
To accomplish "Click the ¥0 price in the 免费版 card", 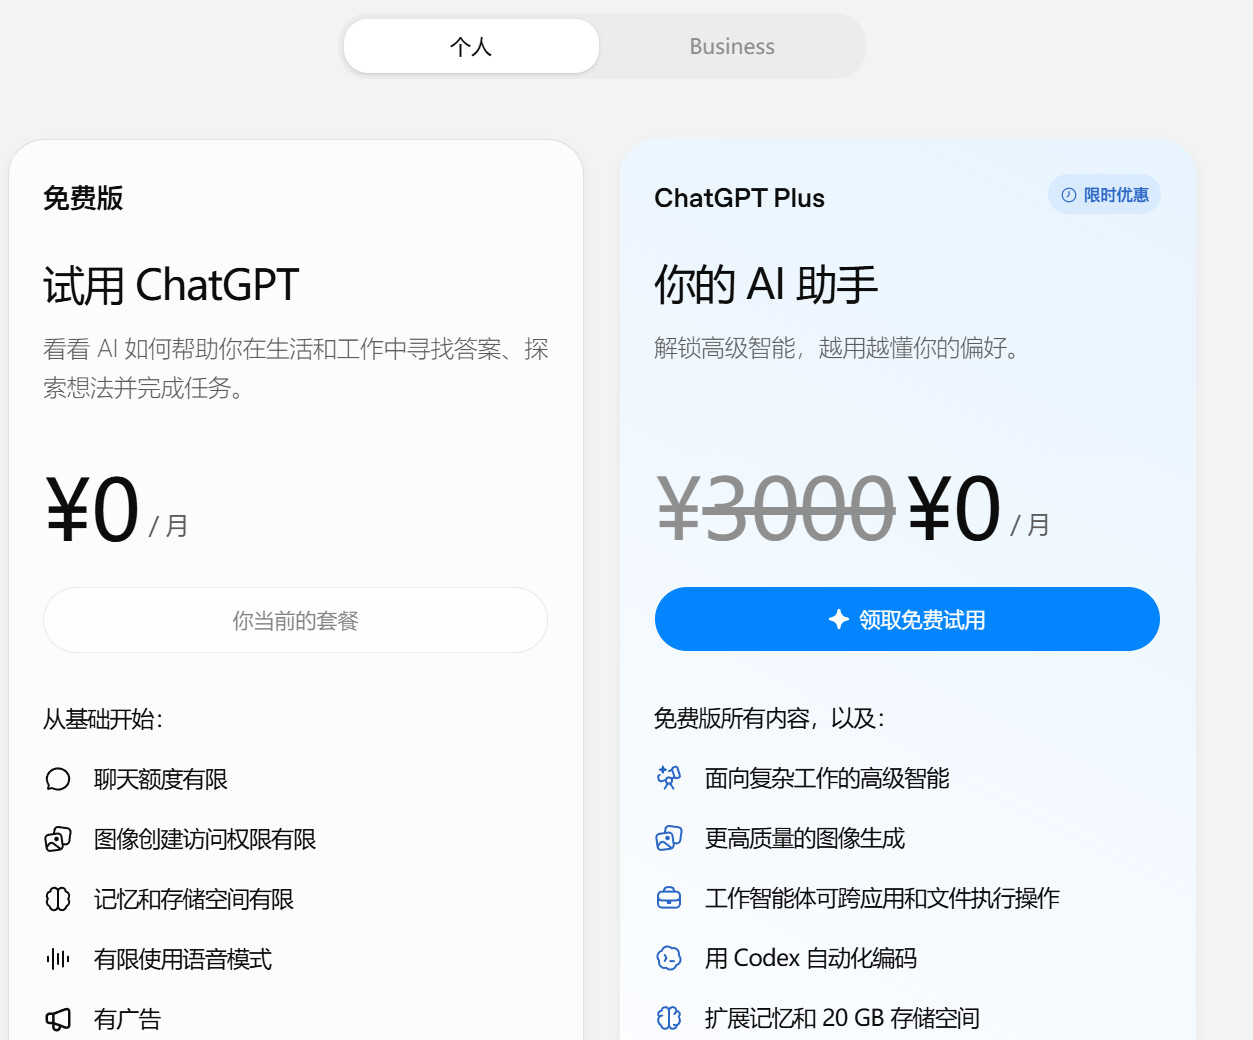I will coord(92,510).
